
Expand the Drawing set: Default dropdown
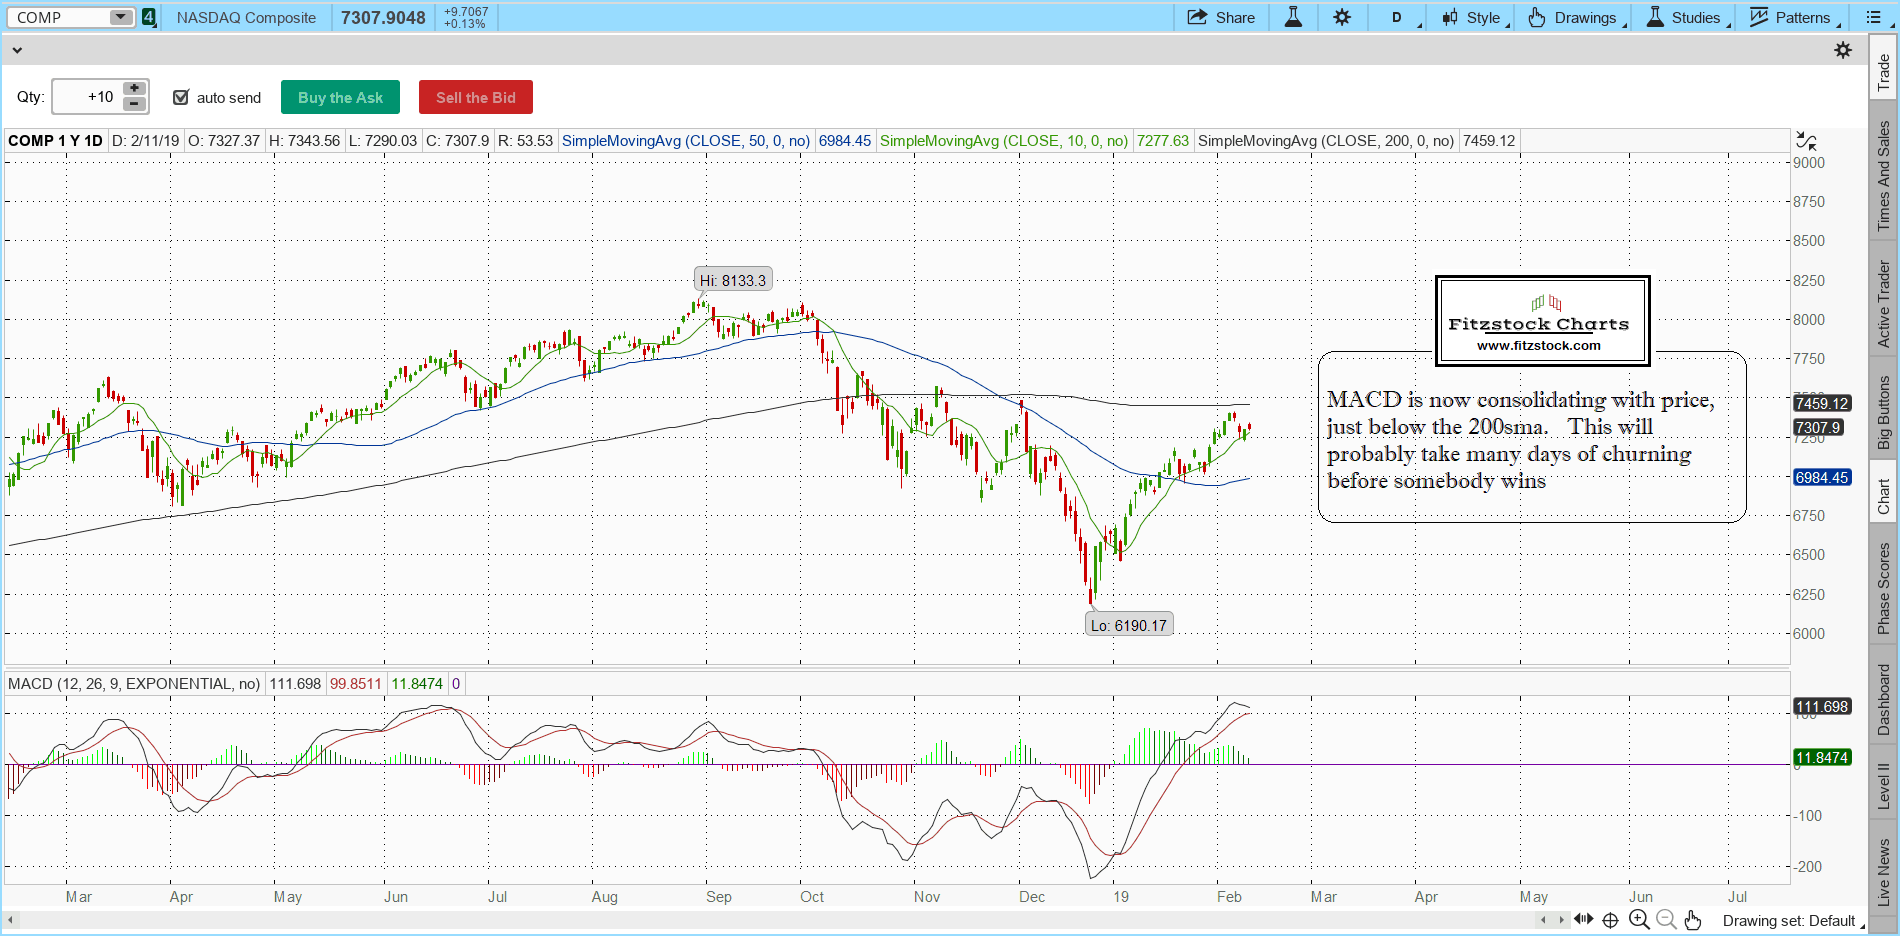tap(1792, 921)
